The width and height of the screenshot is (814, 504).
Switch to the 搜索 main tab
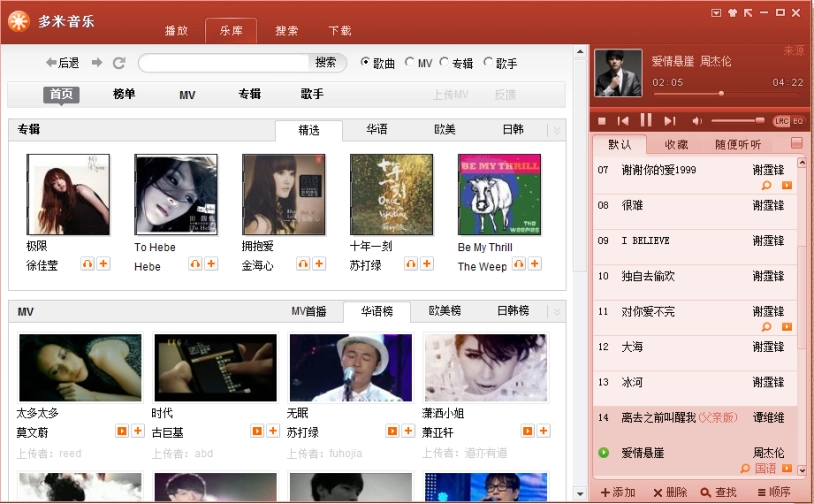coord(287,31)
